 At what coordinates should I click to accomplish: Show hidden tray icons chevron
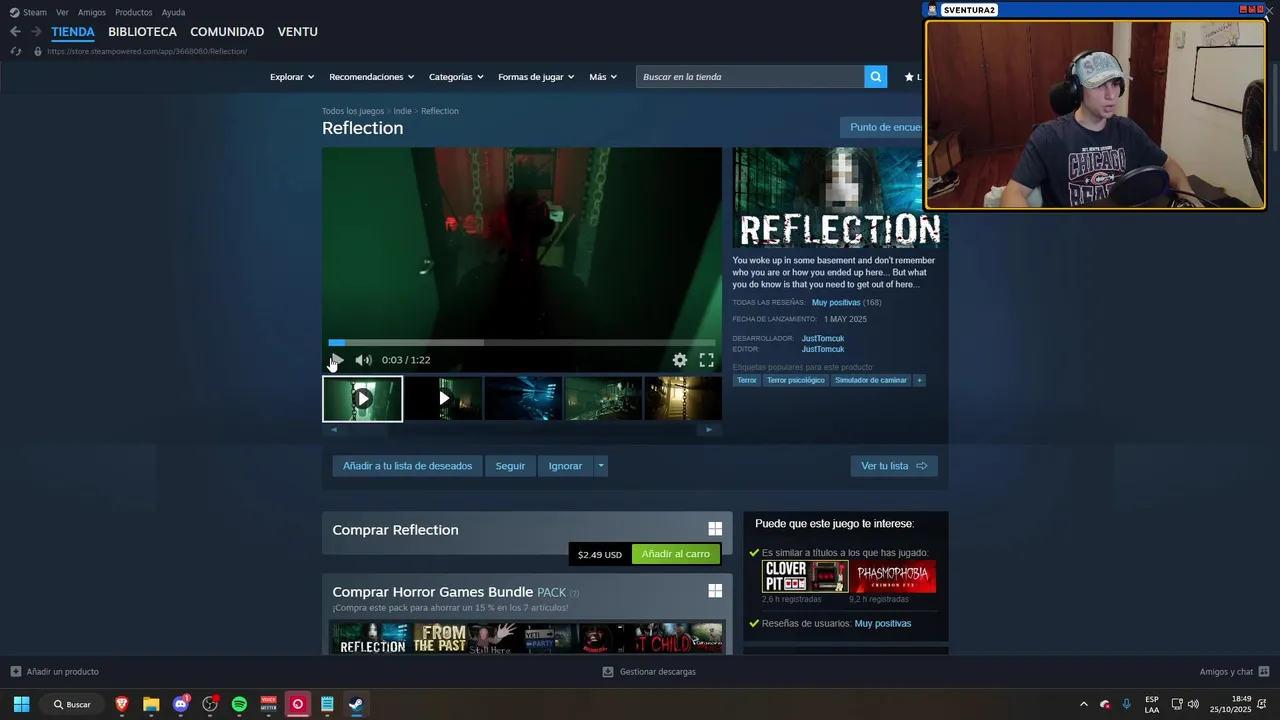pos(1083,704)
